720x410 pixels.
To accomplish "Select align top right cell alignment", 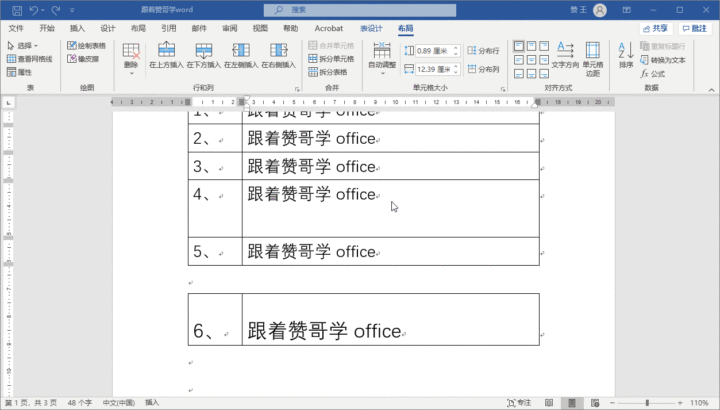I will (544, 46).
